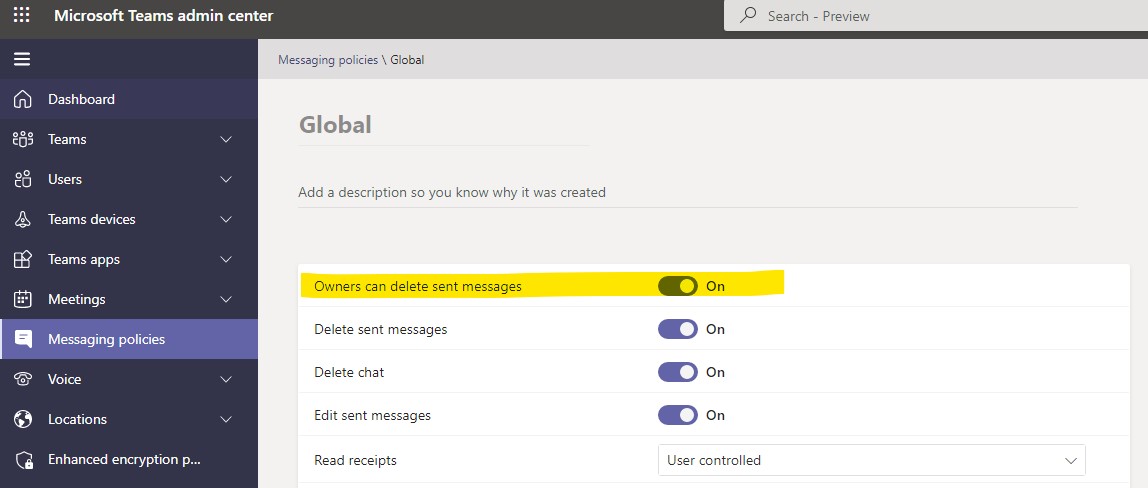Open the Read receipts dropdown
Viewport: 1148px width, 488px height.
(x=871, y=460)
